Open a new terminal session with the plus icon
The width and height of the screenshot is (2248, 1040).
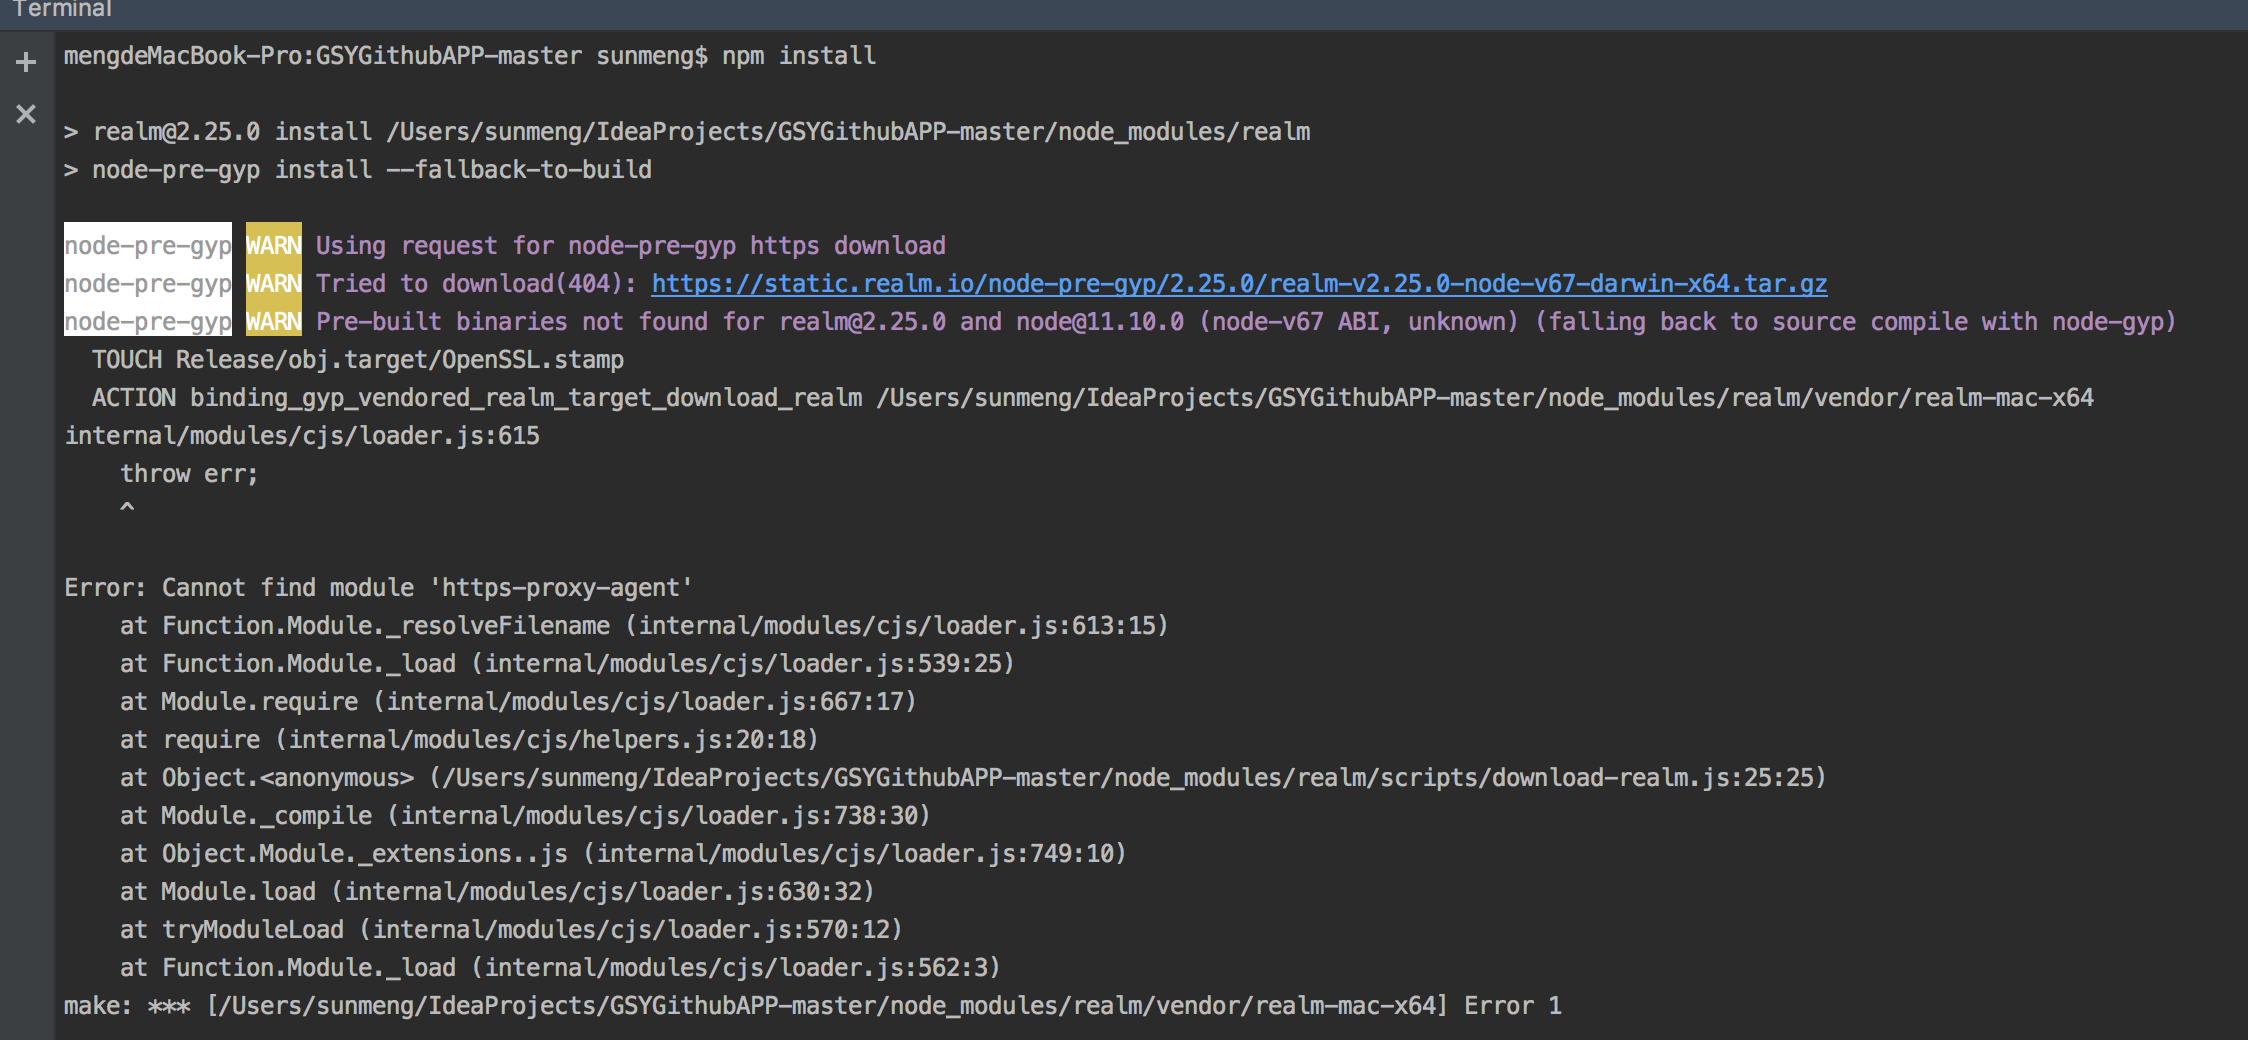[25, 62]
